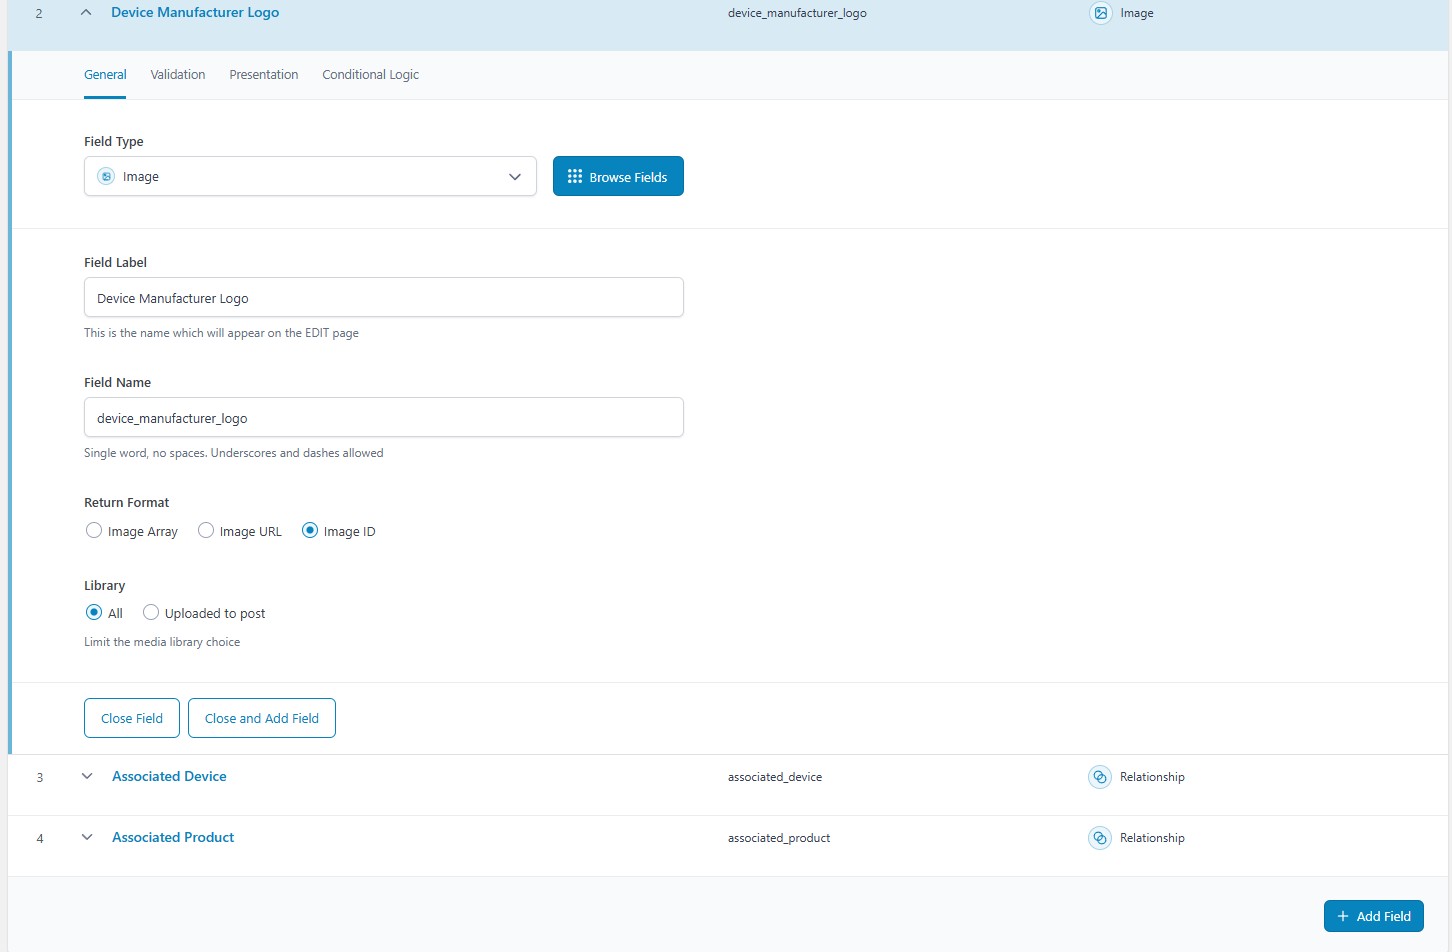This screenshot has width=1452, height=952.
Task: Click the Image type icon in Device Manufacturer Logo row
Action: [x=1100, y=13]
